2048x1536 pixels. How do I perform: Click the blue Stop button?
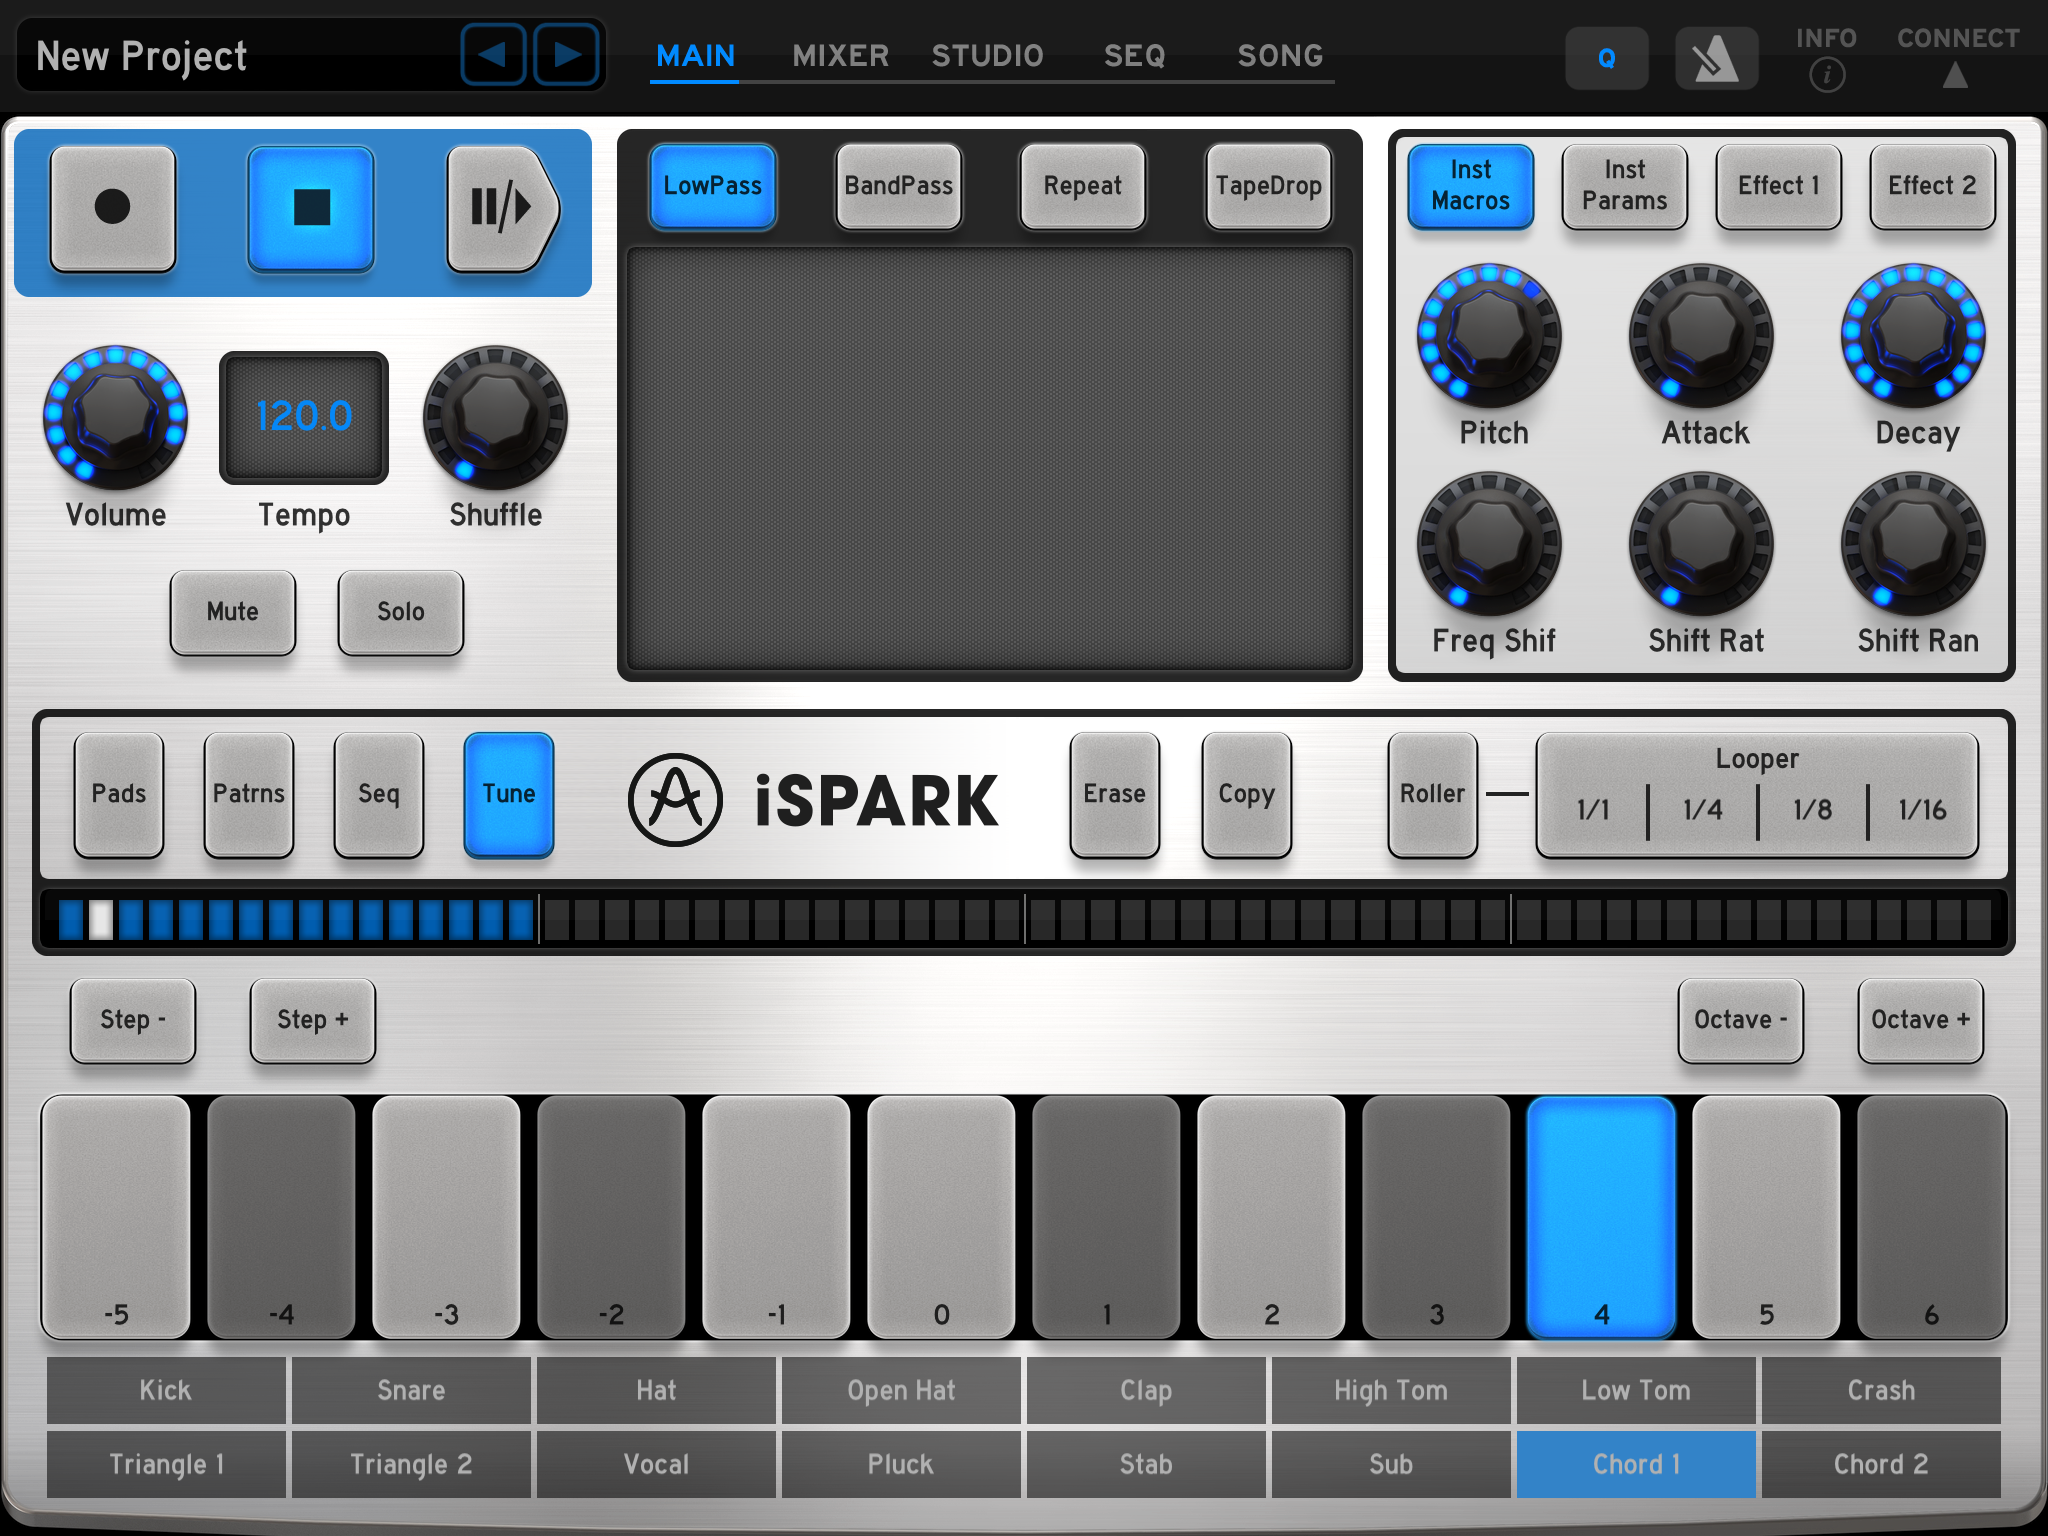(311, 208)
